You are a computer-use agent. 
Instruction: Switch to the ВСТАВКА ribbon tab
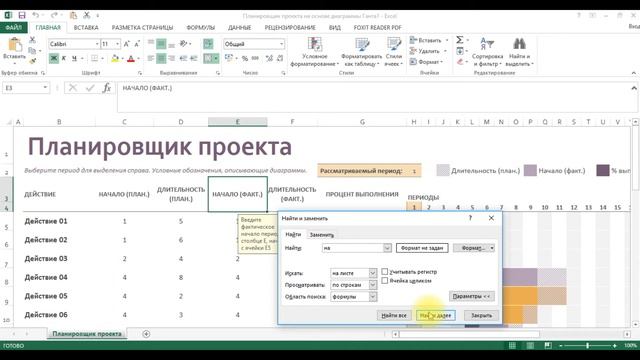[86, 27]
